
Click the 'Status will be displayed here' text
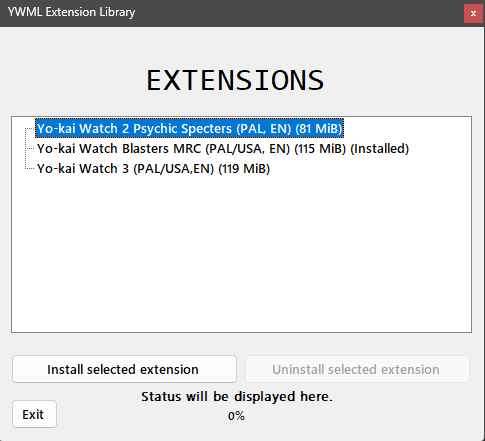237,397
